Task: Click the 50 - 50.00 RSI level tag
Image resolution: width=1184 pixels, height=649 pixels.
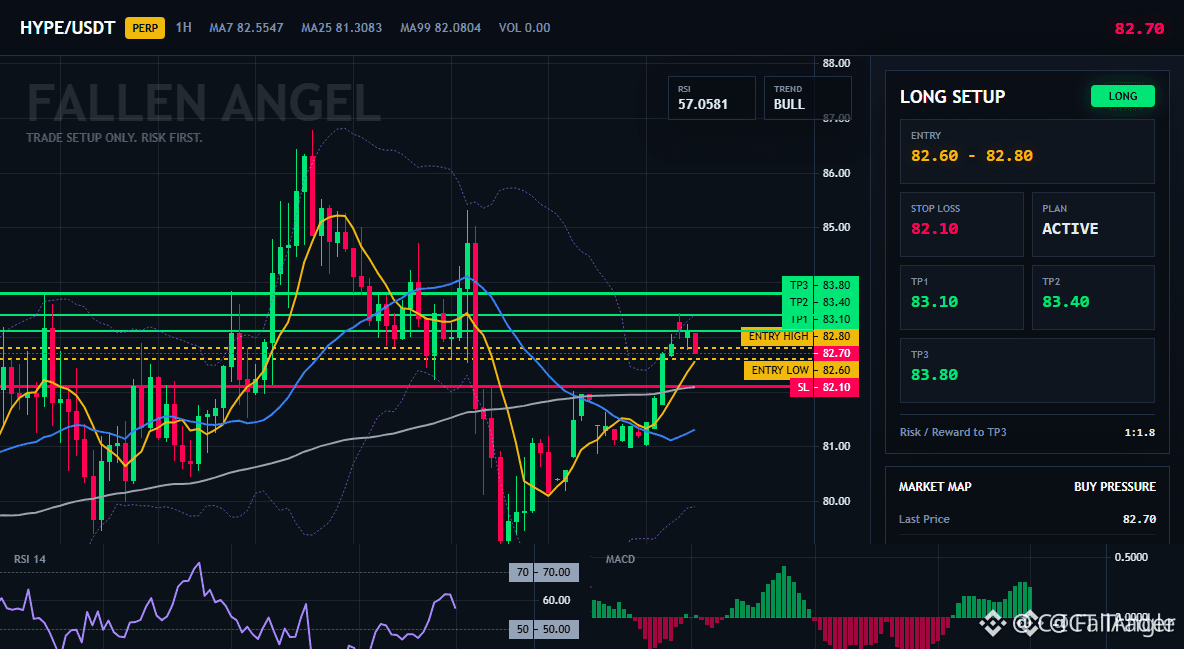Action: point(544,629)
